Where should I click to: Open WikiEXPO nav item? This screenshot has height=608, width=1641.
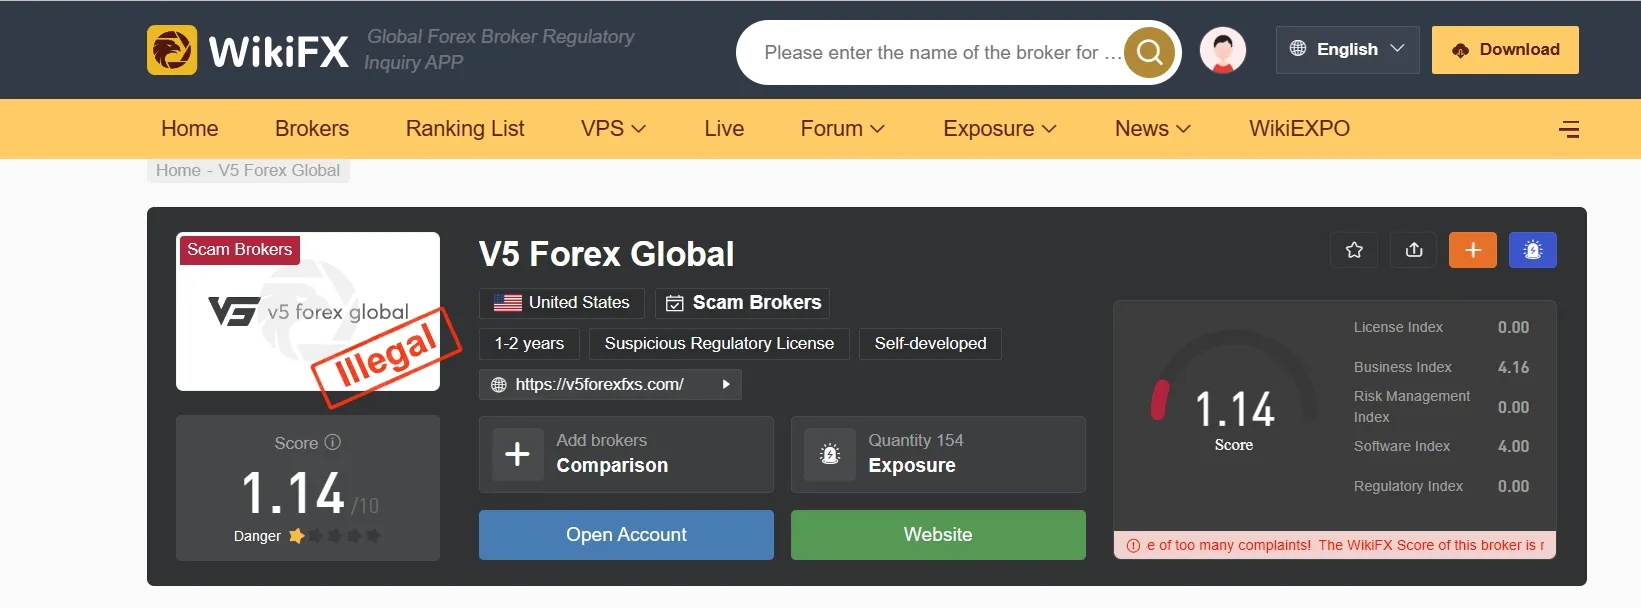[x=1299, y=128]
